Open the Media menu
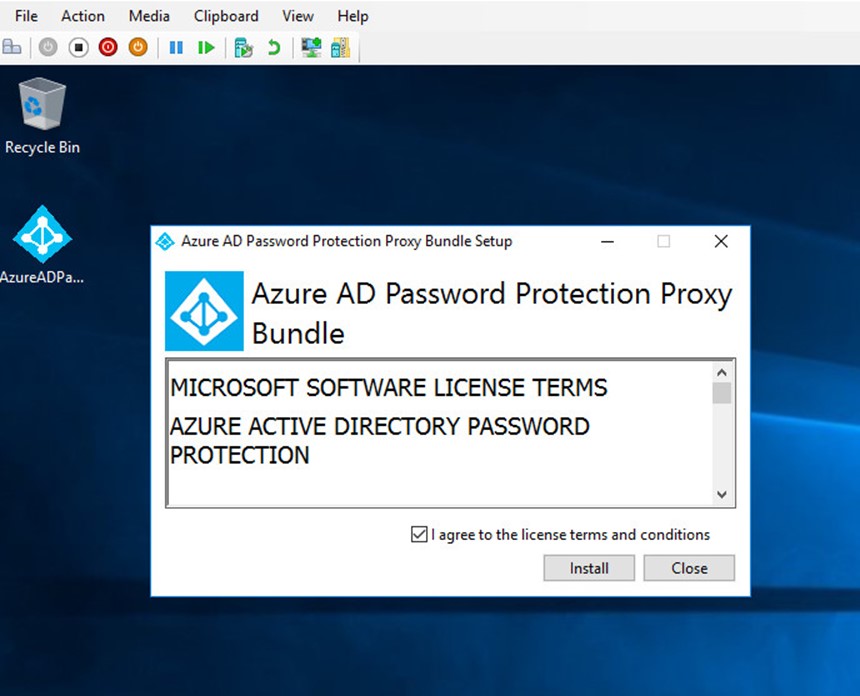860x696 pixels. pos(149,16)
